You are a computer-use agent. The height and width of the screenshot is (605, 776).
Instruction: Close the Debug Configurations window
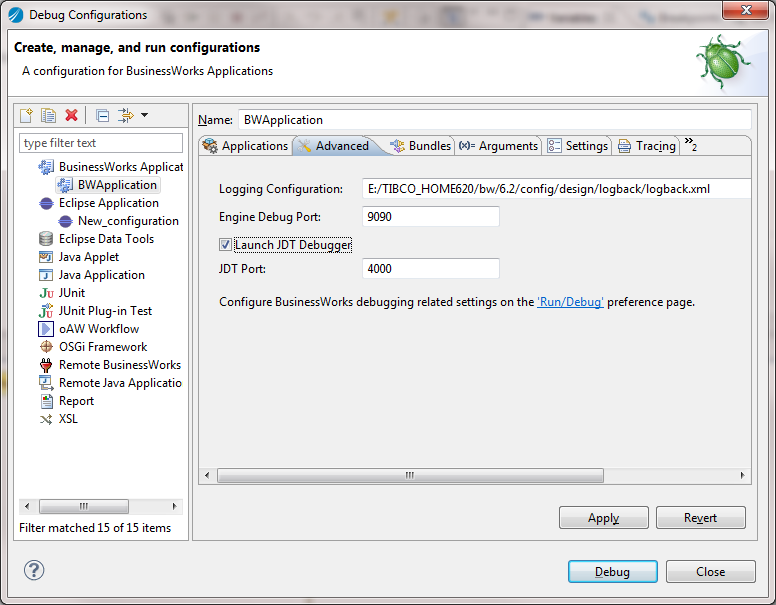[x=745, y=10]
